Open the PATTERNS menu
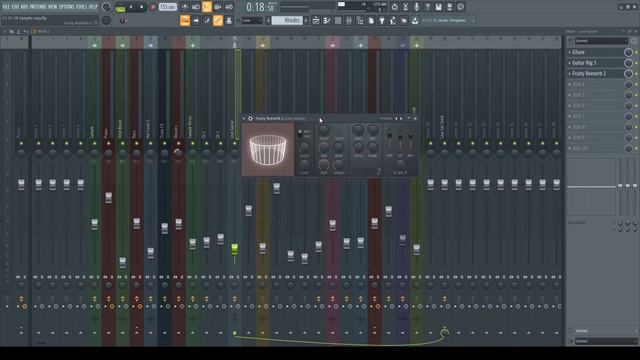The height and width of the screenshot is (360, 640). [38, 7]
